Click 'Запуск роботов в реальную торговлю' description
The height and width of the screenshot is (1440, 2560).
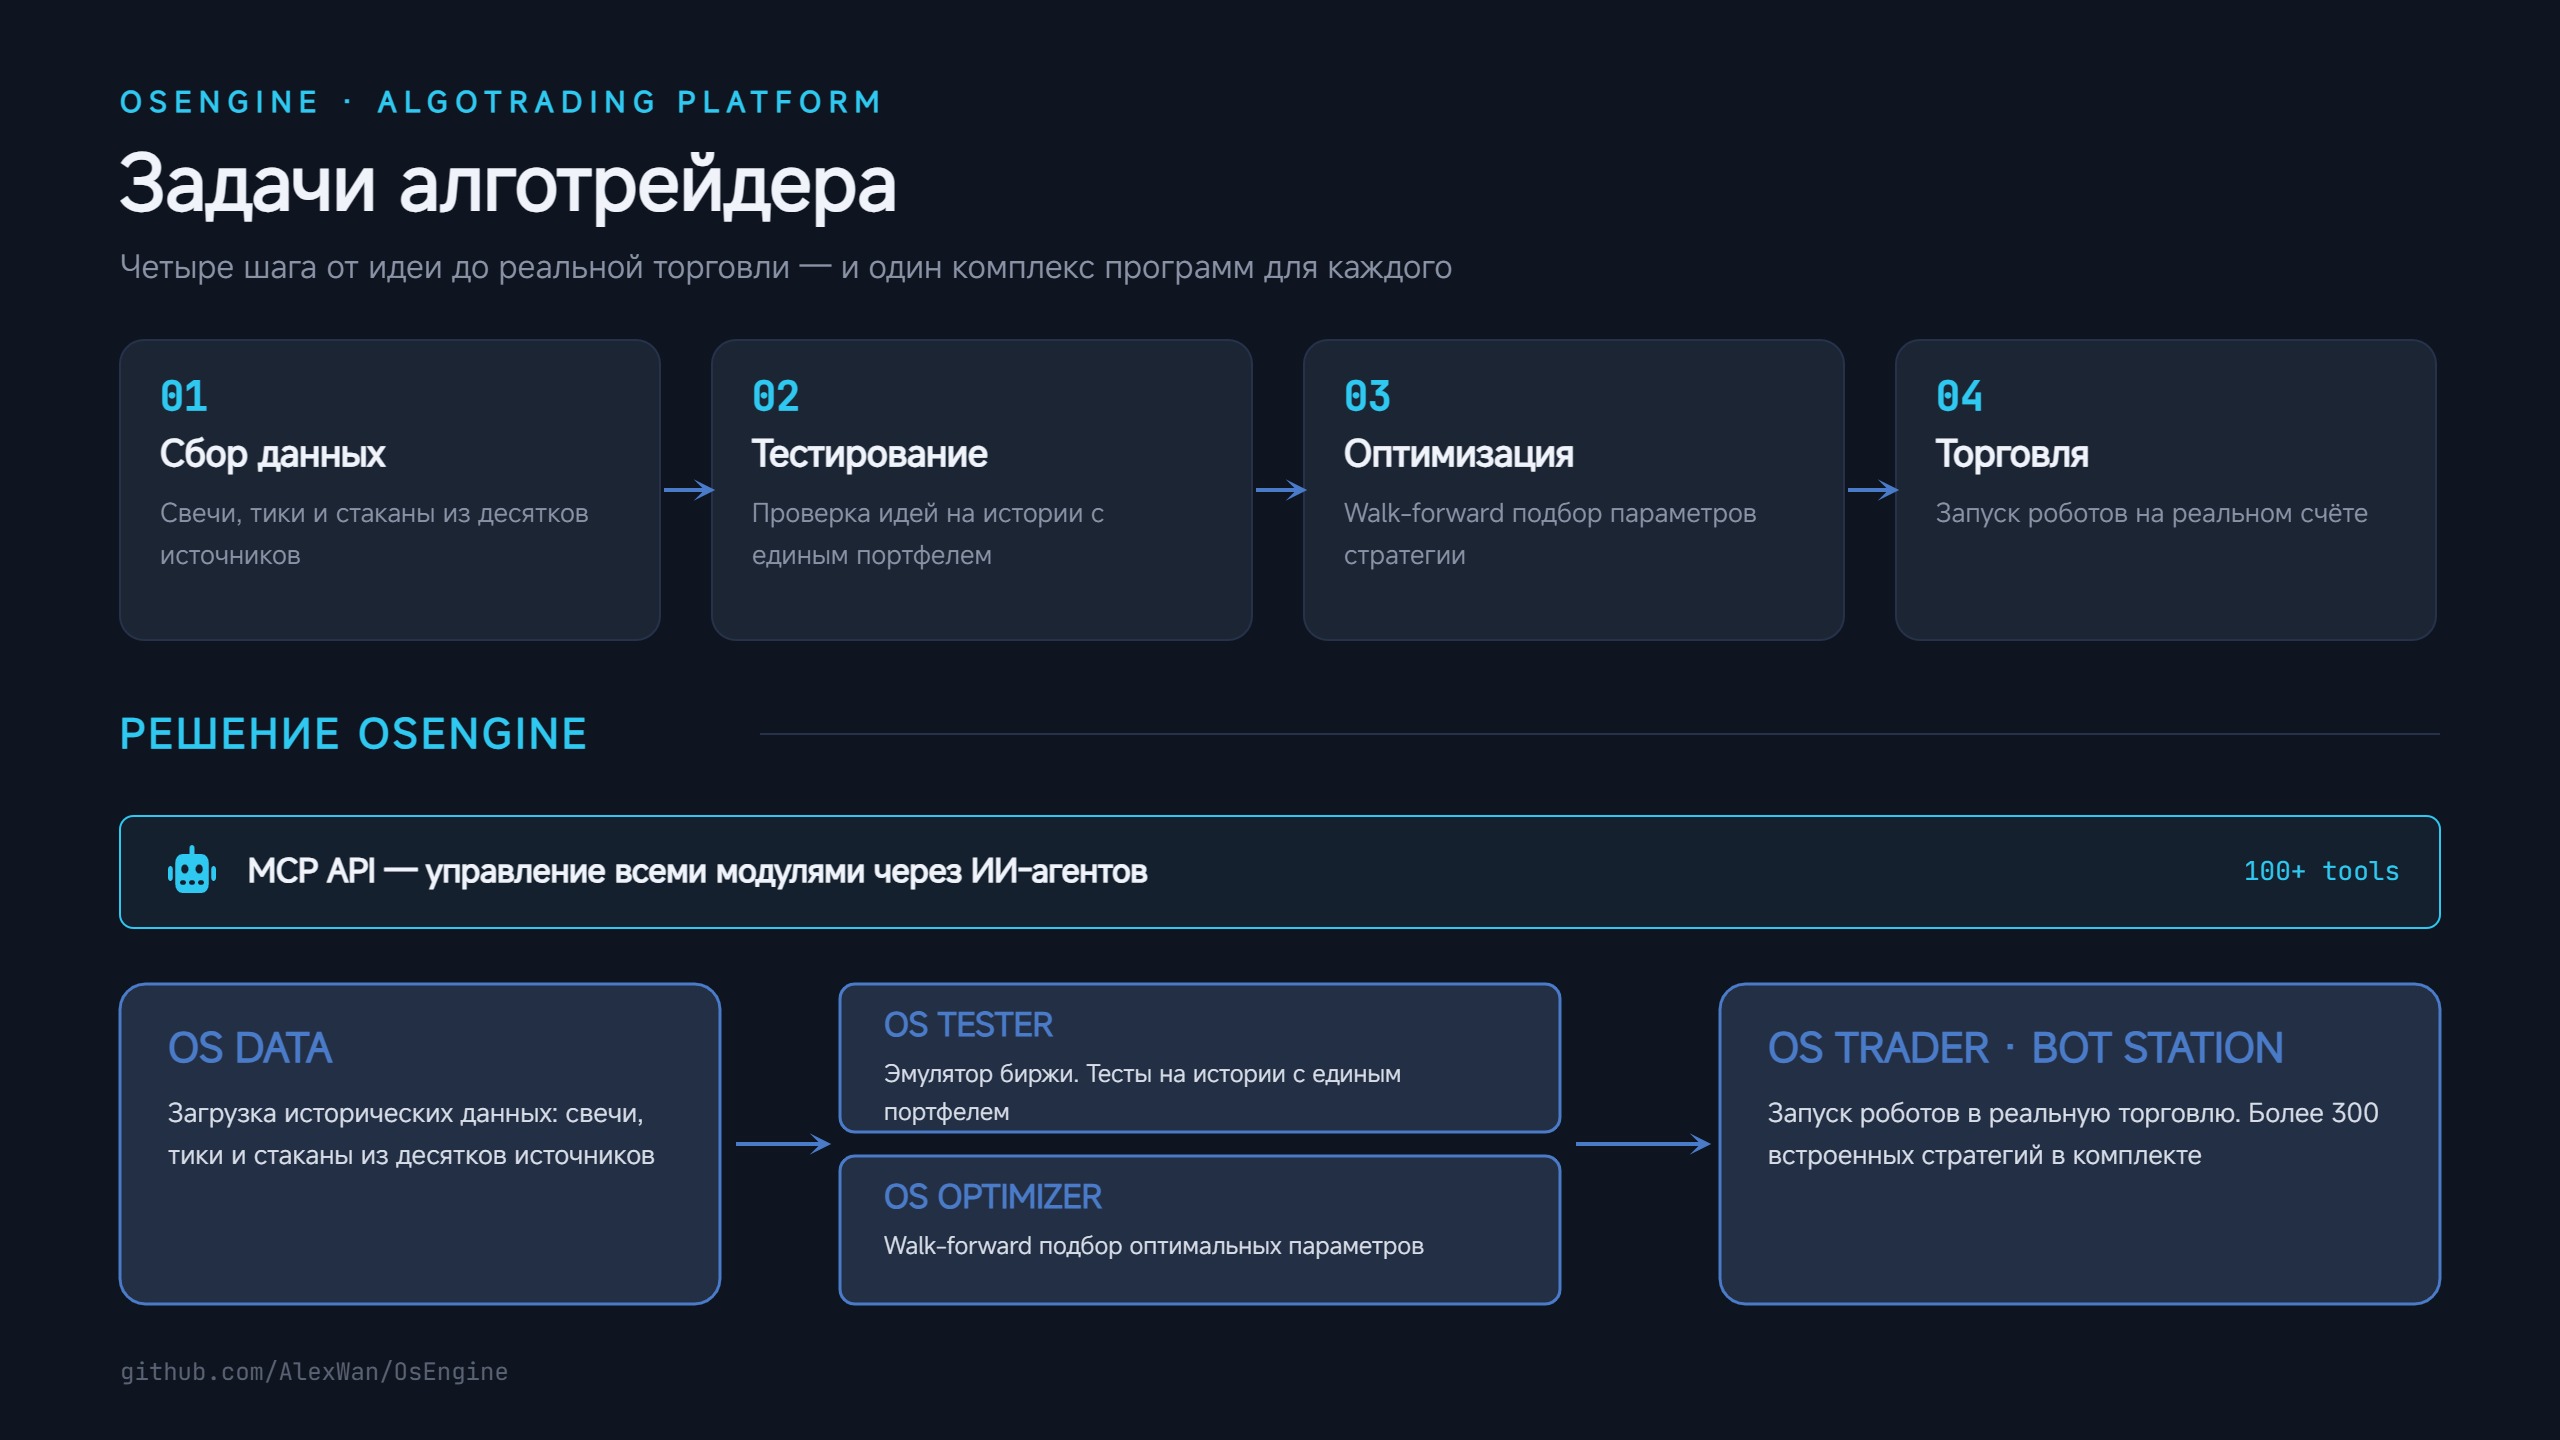(2073, 1134)
